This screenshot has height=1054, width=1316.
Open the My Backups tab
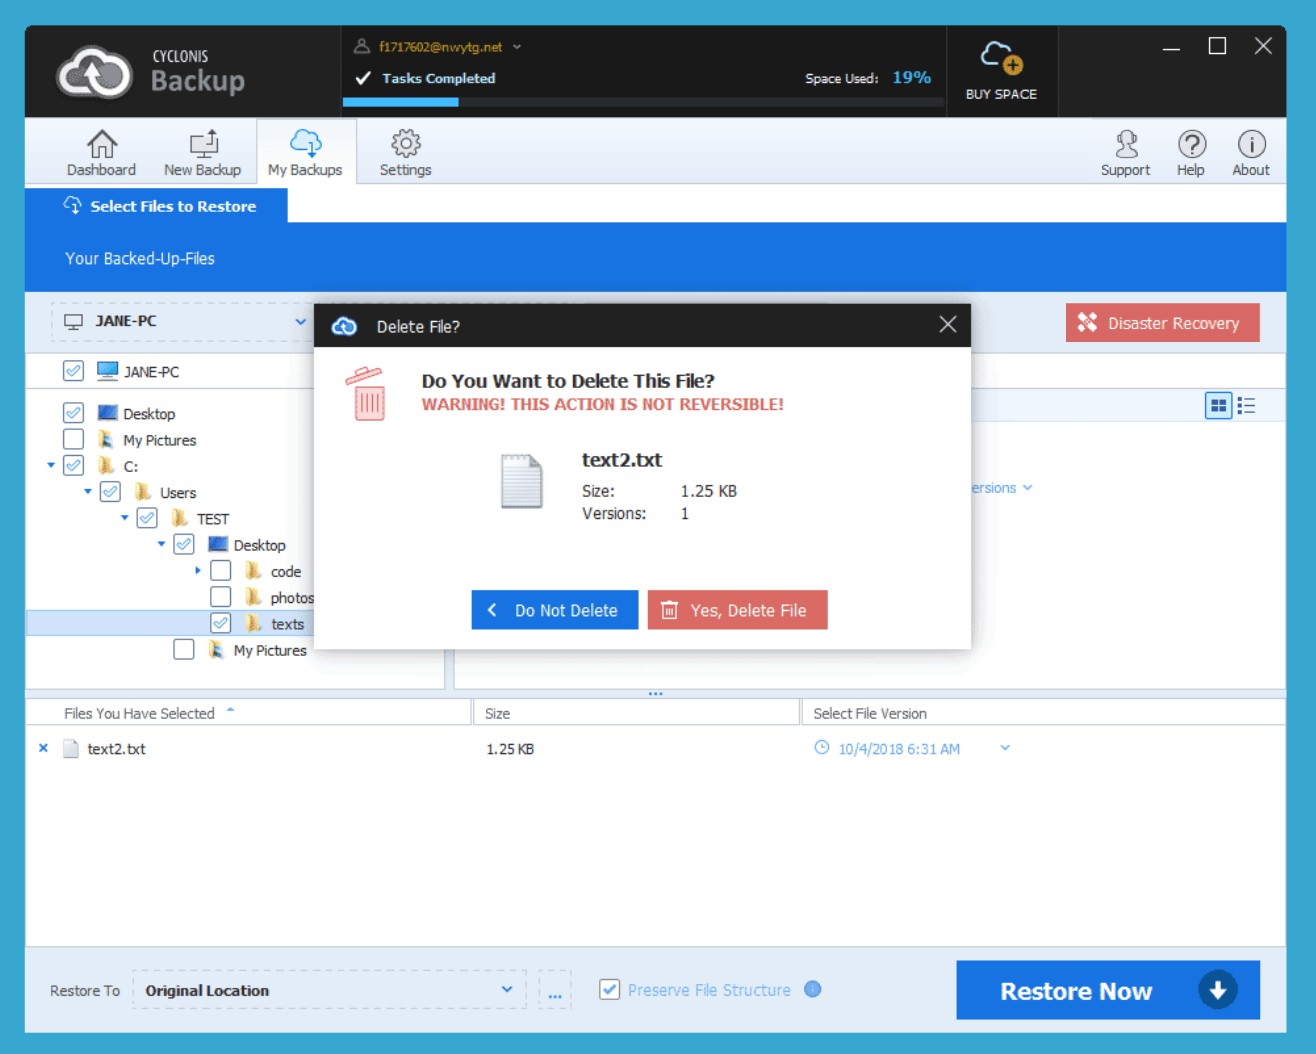pyautogui.click(x=305, y=153)
